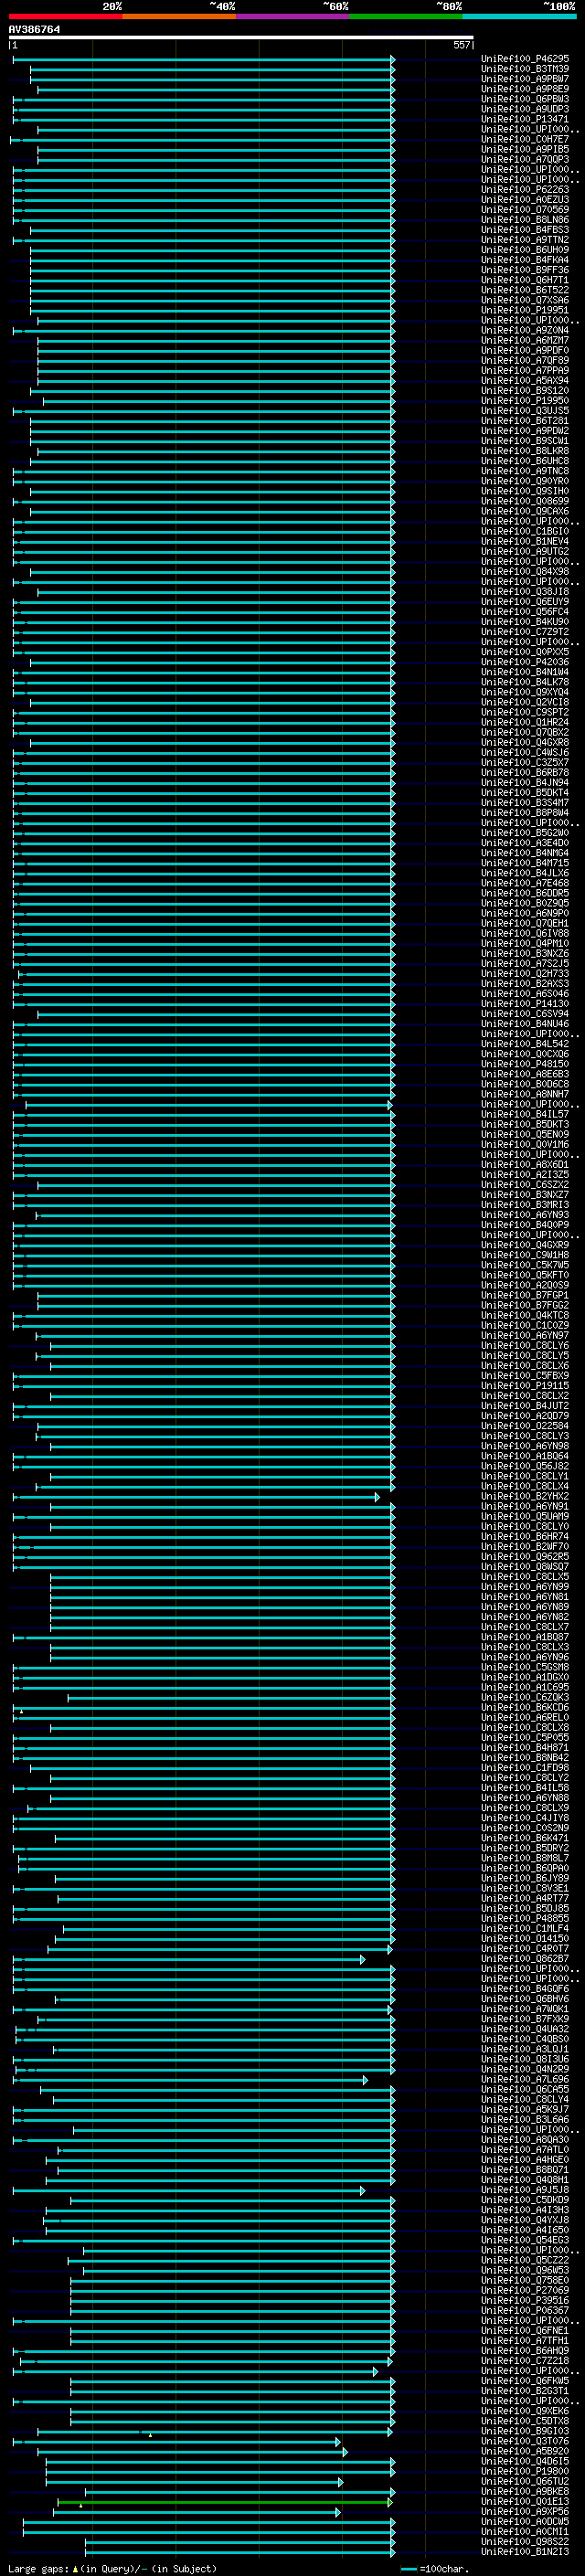Click the arrowhead ending the UniRef100_P46295 alignment

[x=393, y=60]
